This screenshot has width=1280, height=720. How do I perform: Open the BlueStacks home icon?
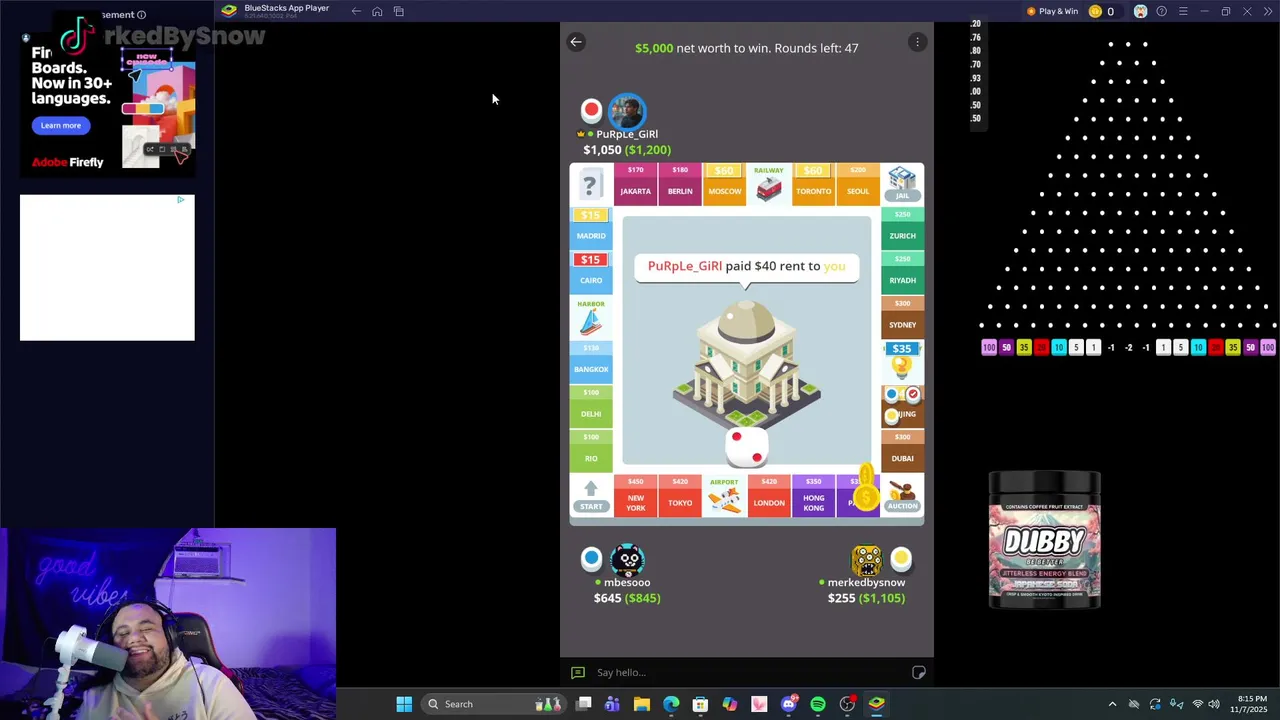tap(377, 11)
